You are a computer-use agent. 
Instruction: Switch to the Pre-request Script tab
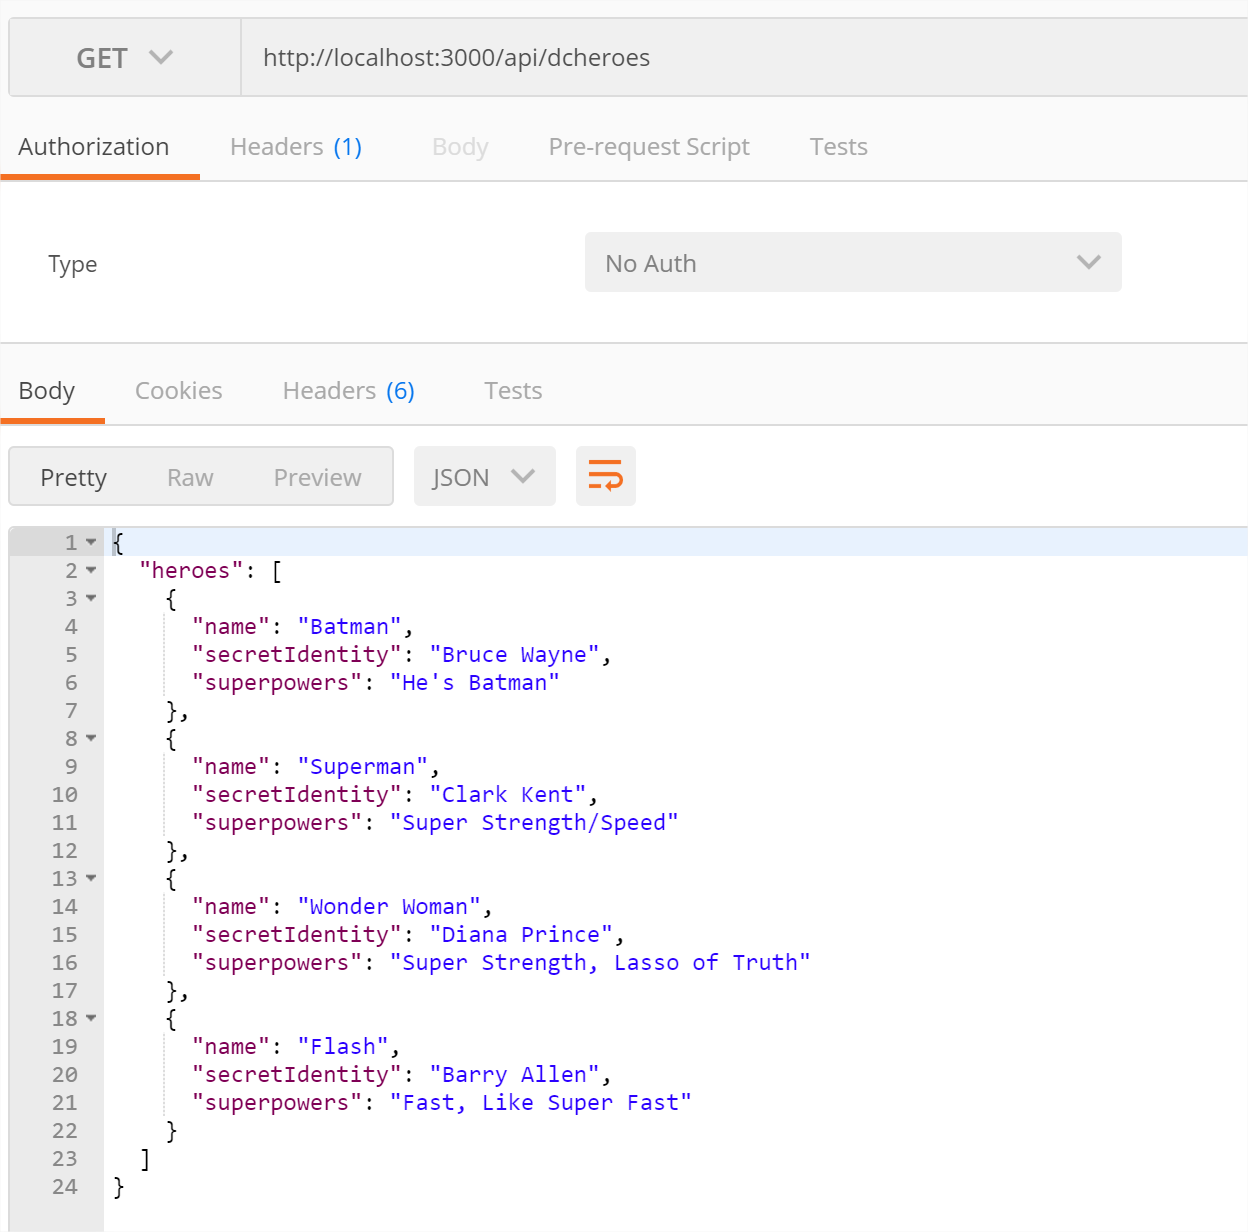pyautogui.click(x=649, y=147)
